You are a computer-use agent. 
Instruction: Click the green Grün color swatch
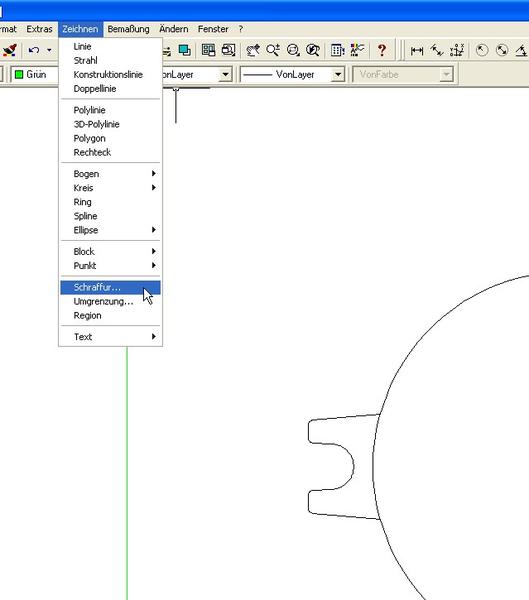click(19, 74)
